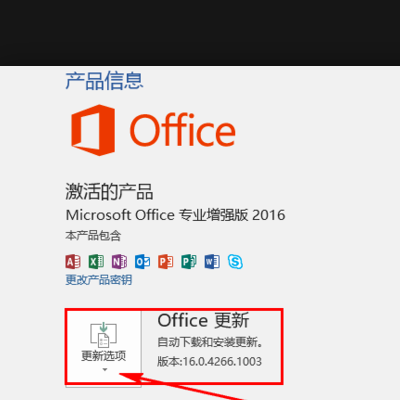Select Microsoft Office 专业增强版 2016 text

tap(175, 215)
